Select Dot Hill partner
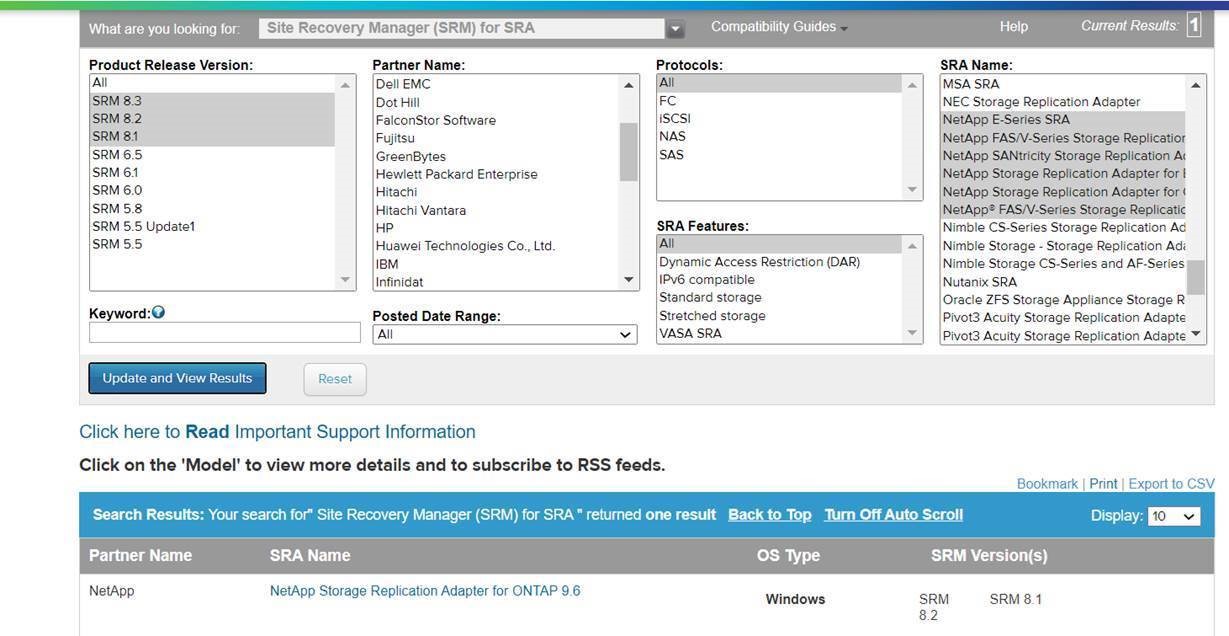This screenshot has height=636, width=1229. [496, 102]
